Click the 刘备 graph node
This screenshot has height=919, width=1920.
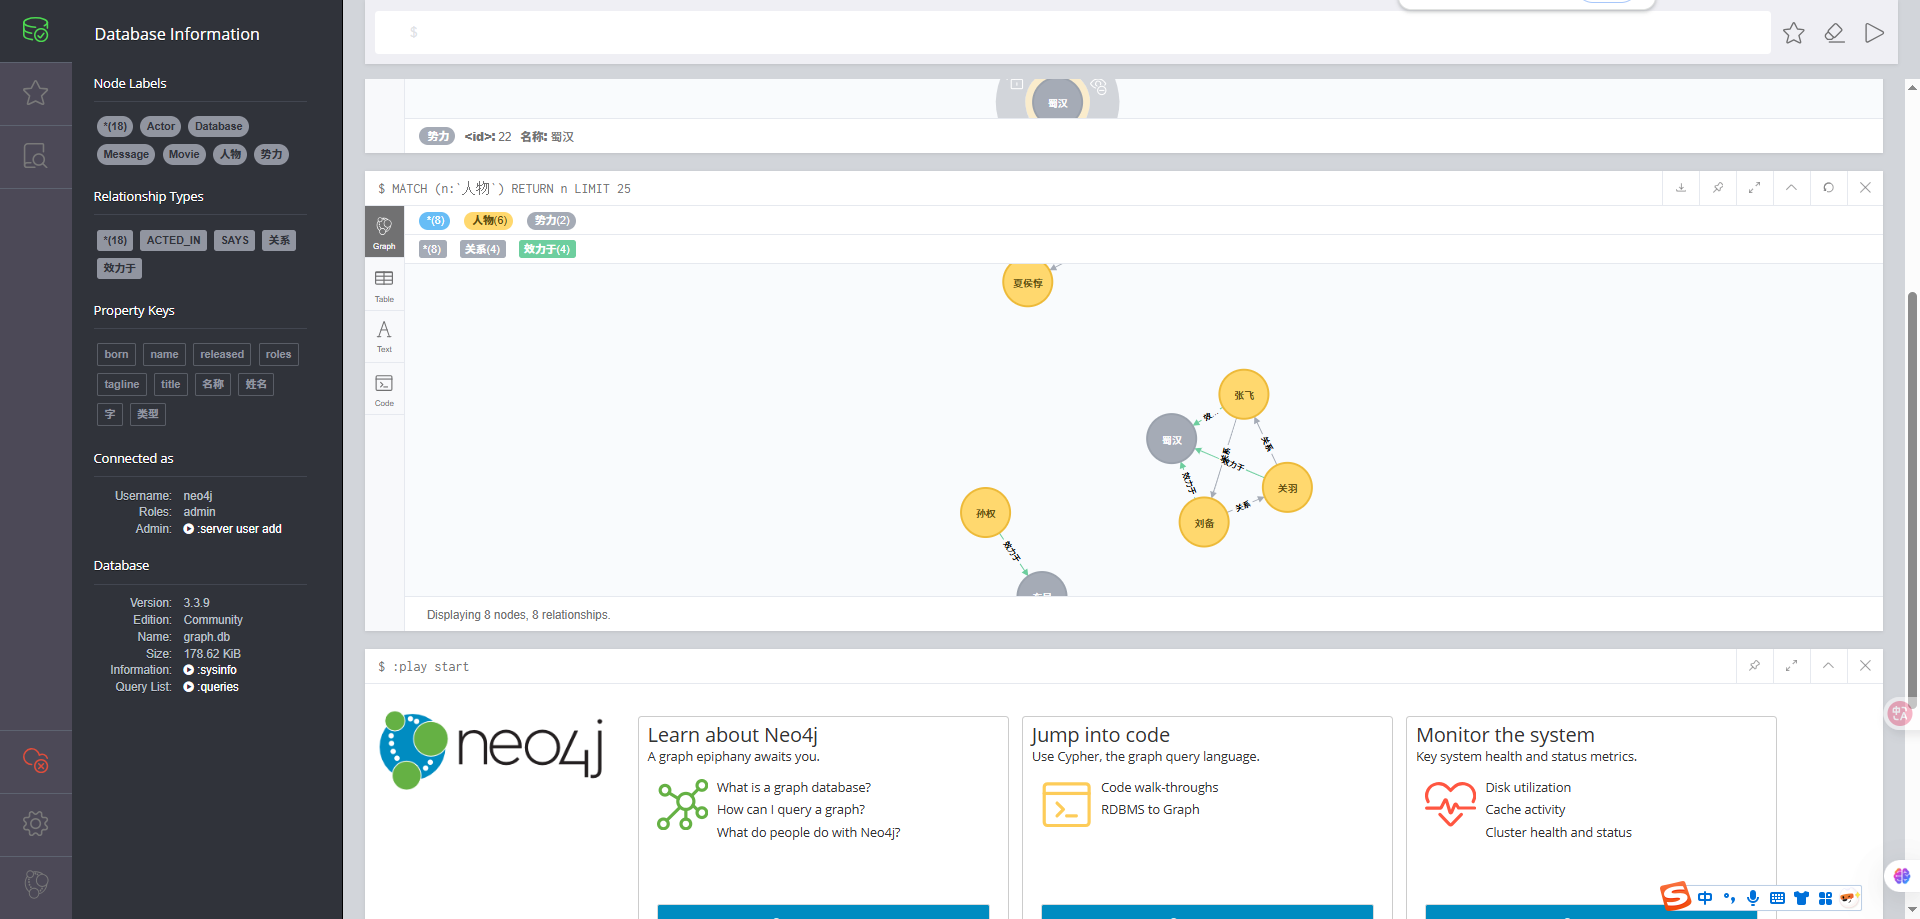1204,523
